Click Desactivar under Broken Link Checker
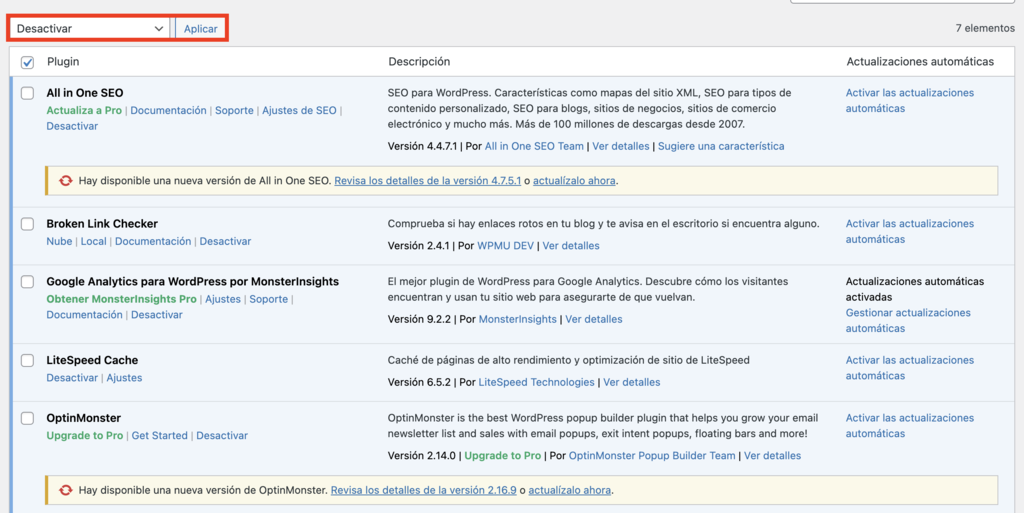Viewport: 1024px width, 513px height. coord(225,241)
